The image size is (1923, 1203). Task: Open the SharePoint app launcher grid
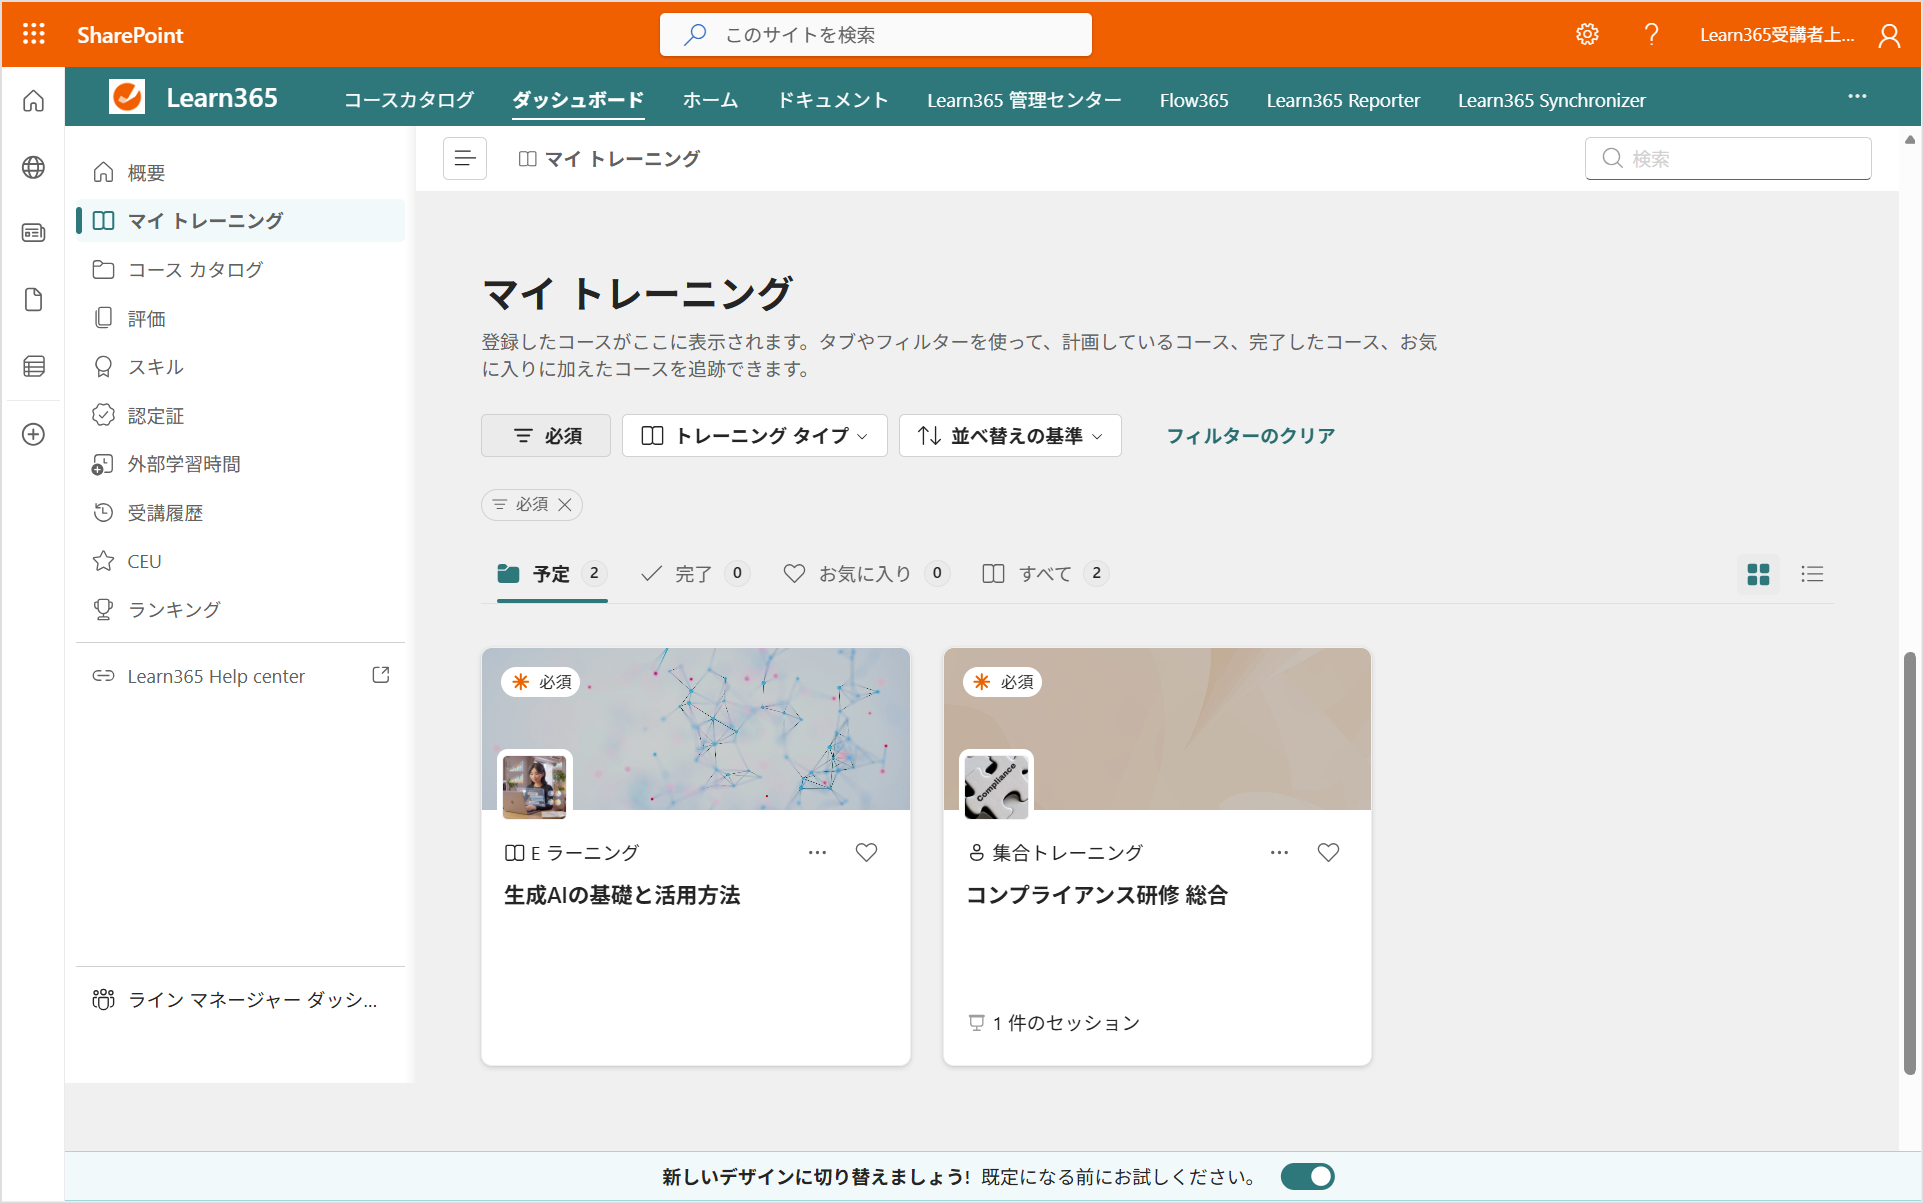point(34,34)
